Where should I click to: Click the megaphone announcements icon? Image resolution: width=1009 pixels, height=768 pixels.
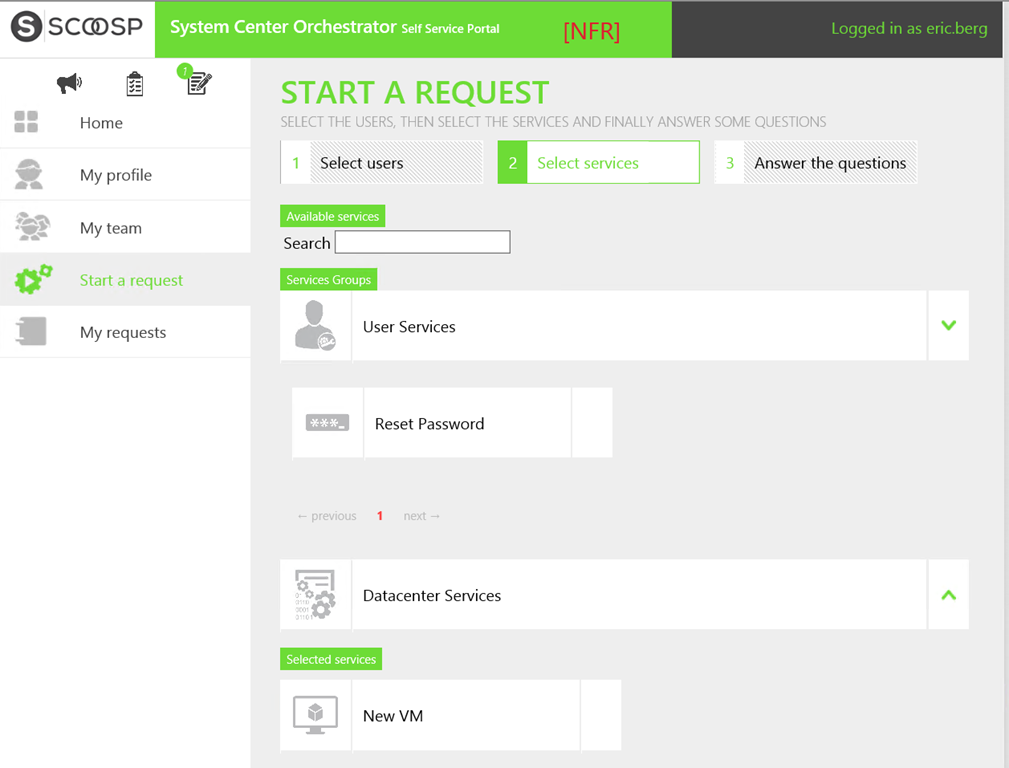click(x=69, y=84)
